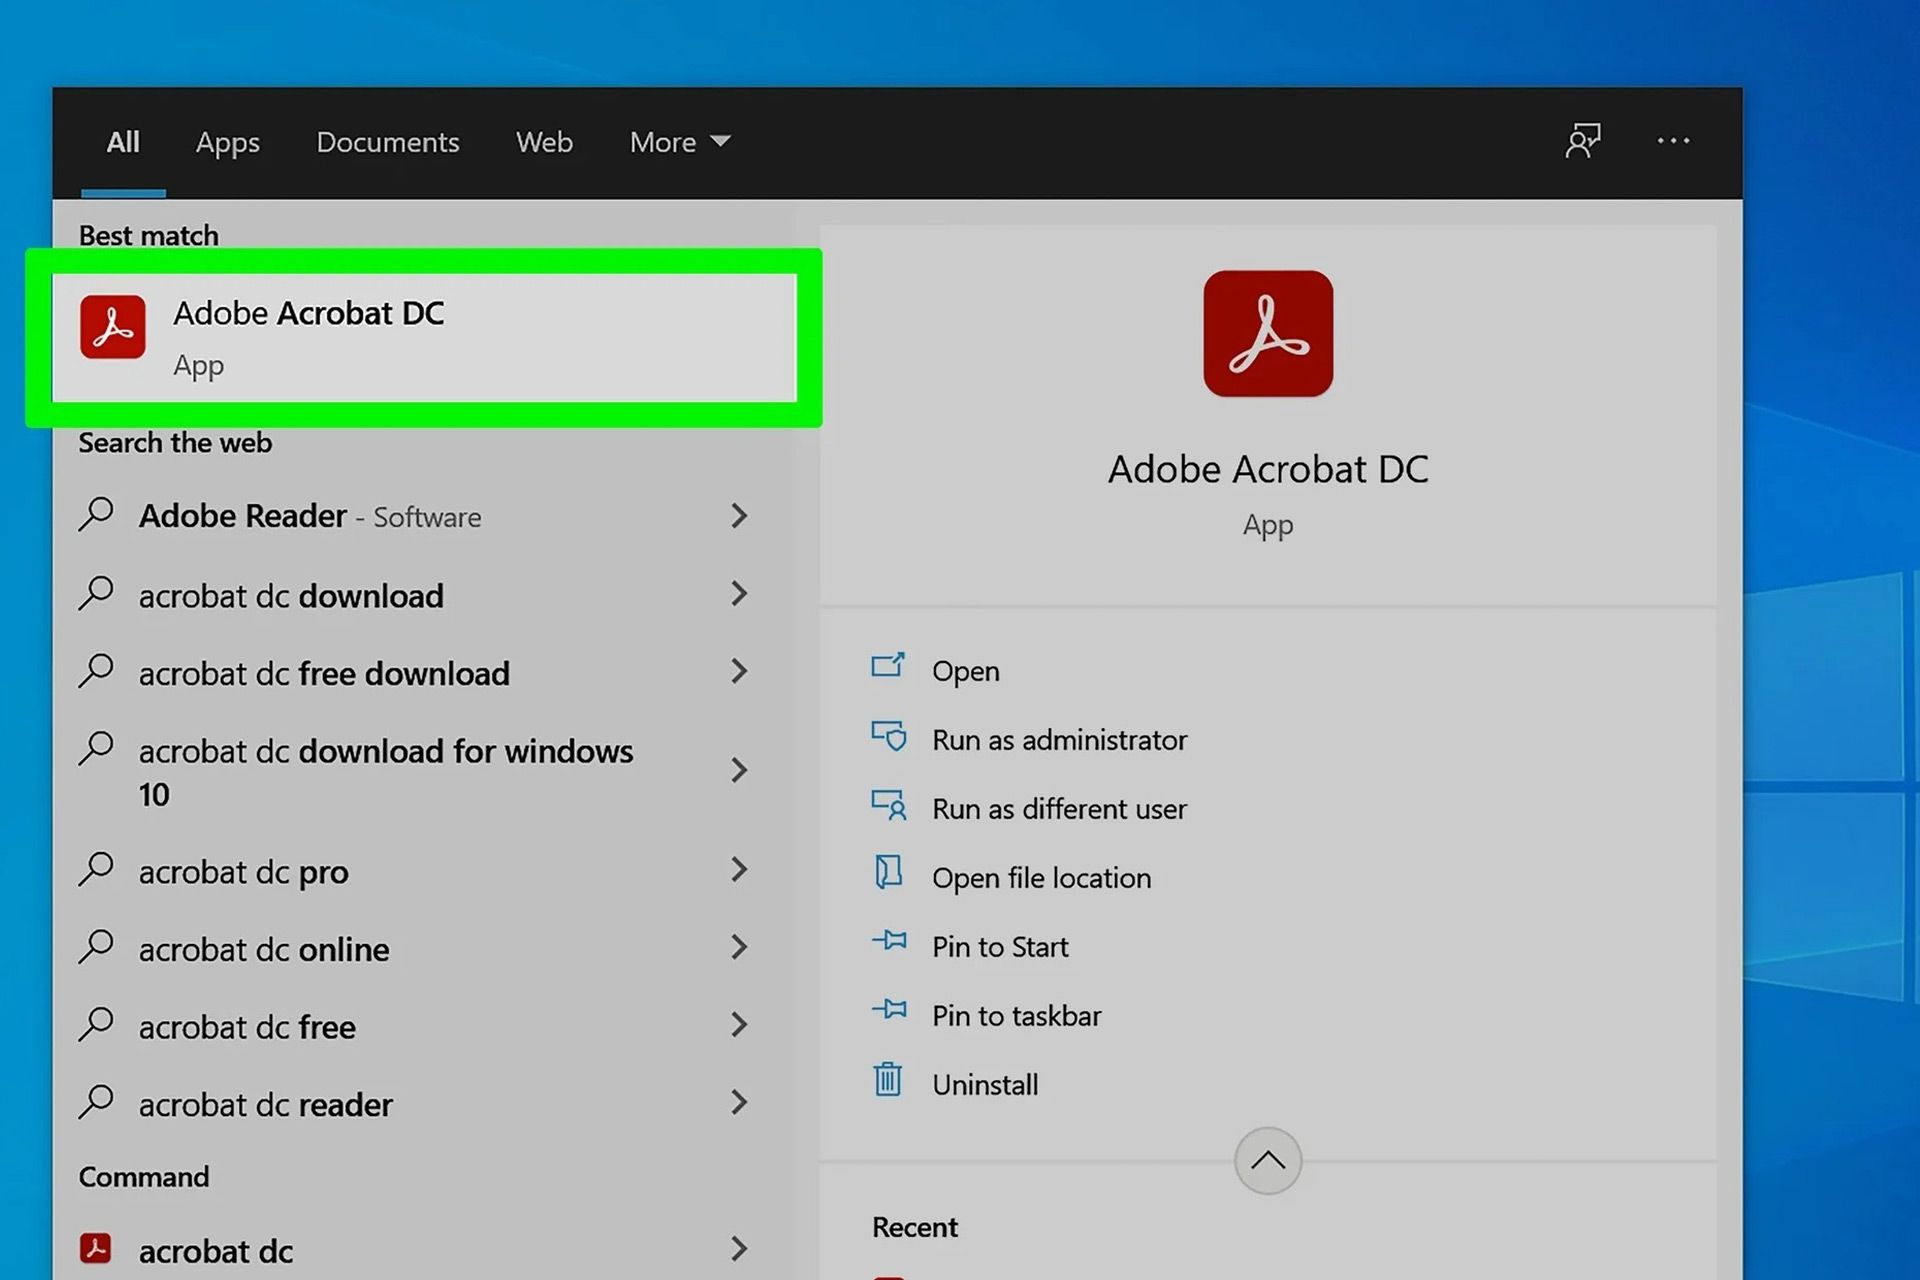
Task: Expand the acrobat dc free arrow
Action: (739, 1025)
